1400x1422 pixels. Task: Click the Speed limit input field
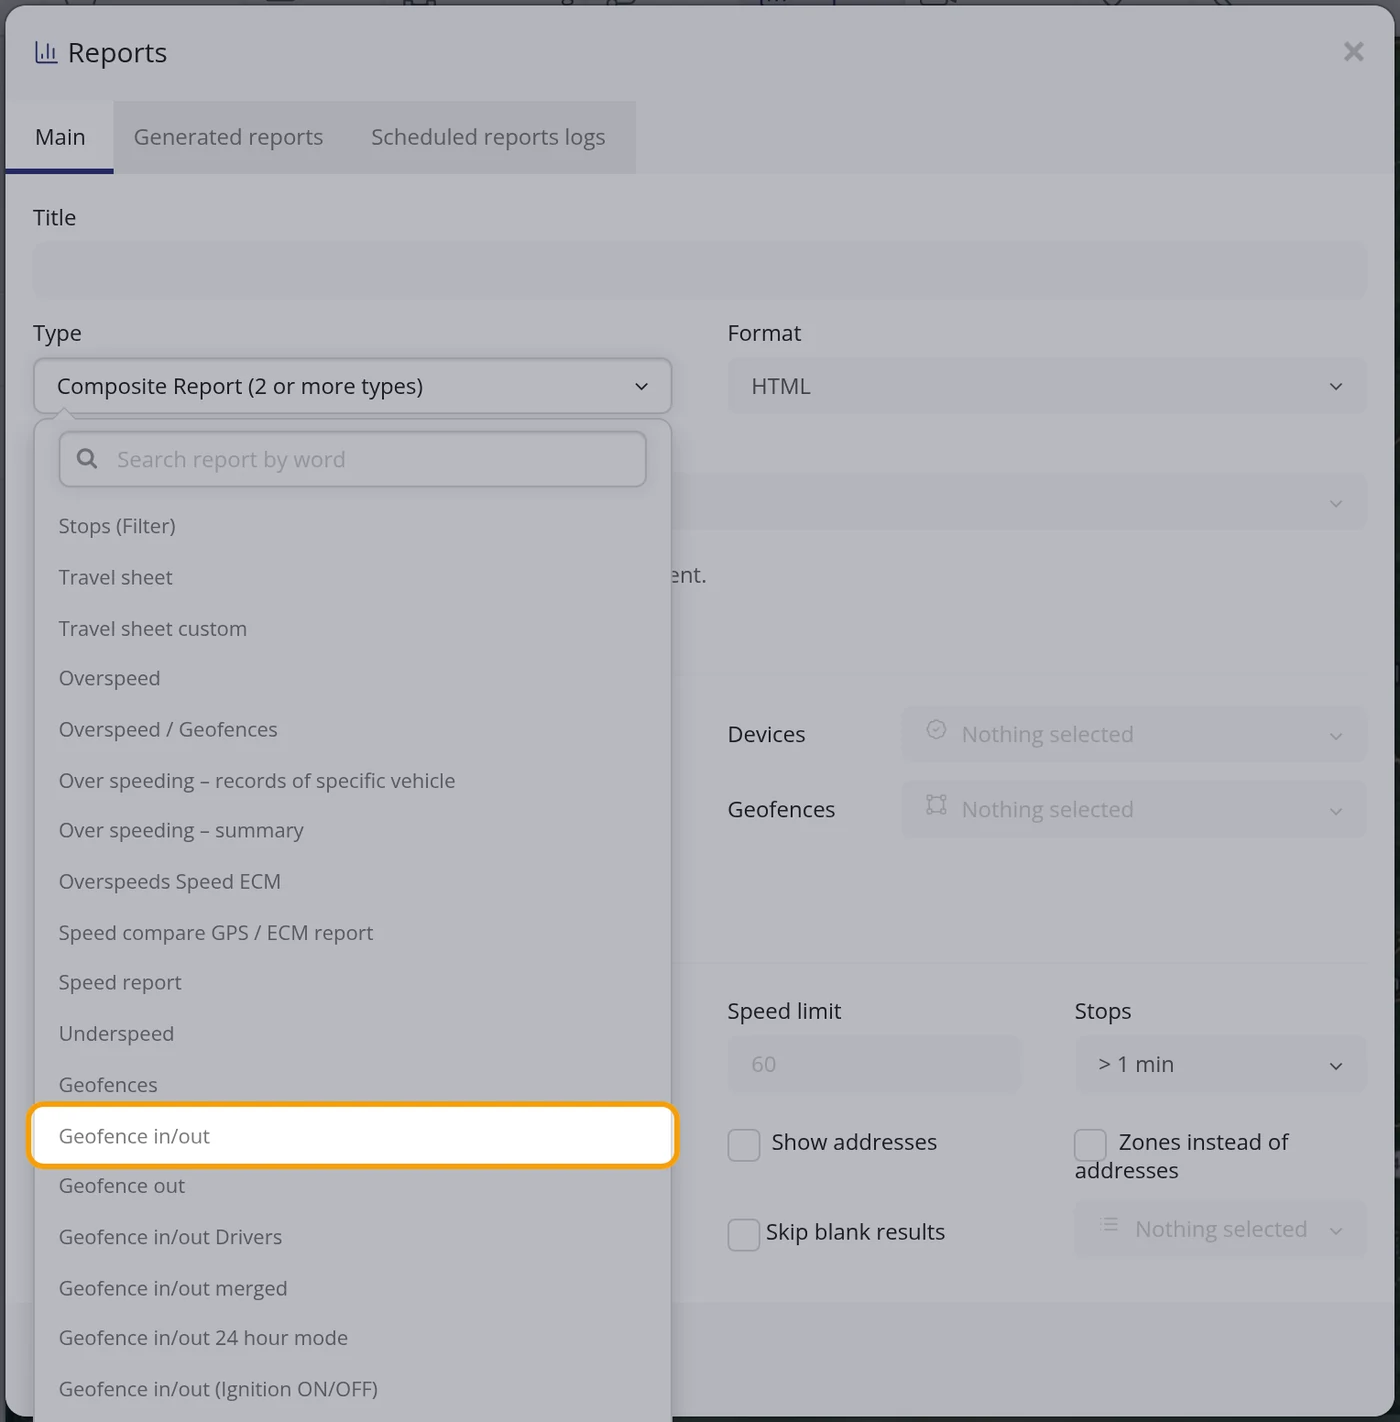(x=874, y=1065)
